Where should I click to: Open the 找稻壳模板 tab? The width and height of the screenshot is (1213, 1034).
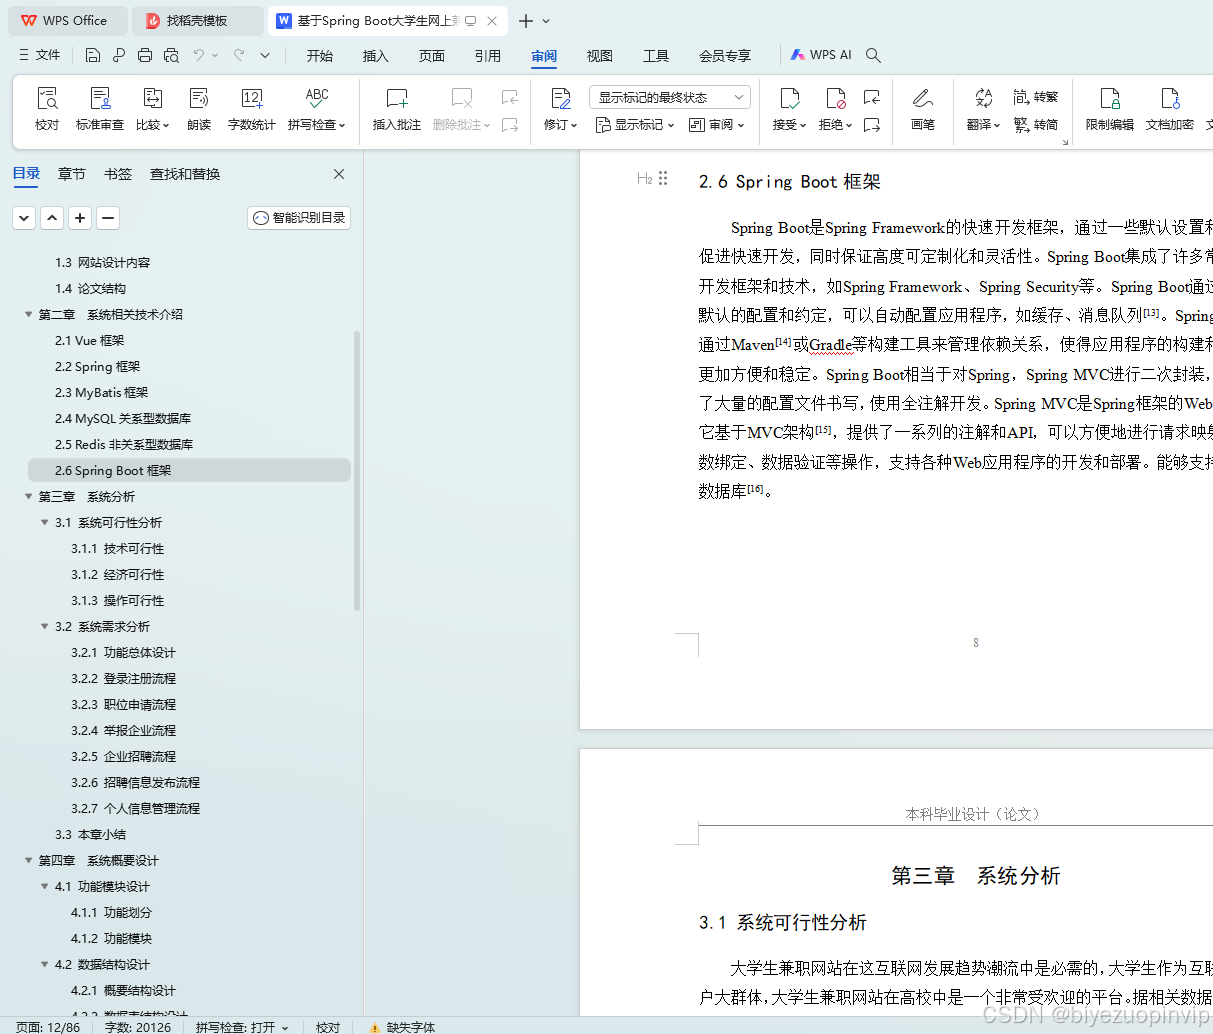pyautogui.click(x=197, y=20)
